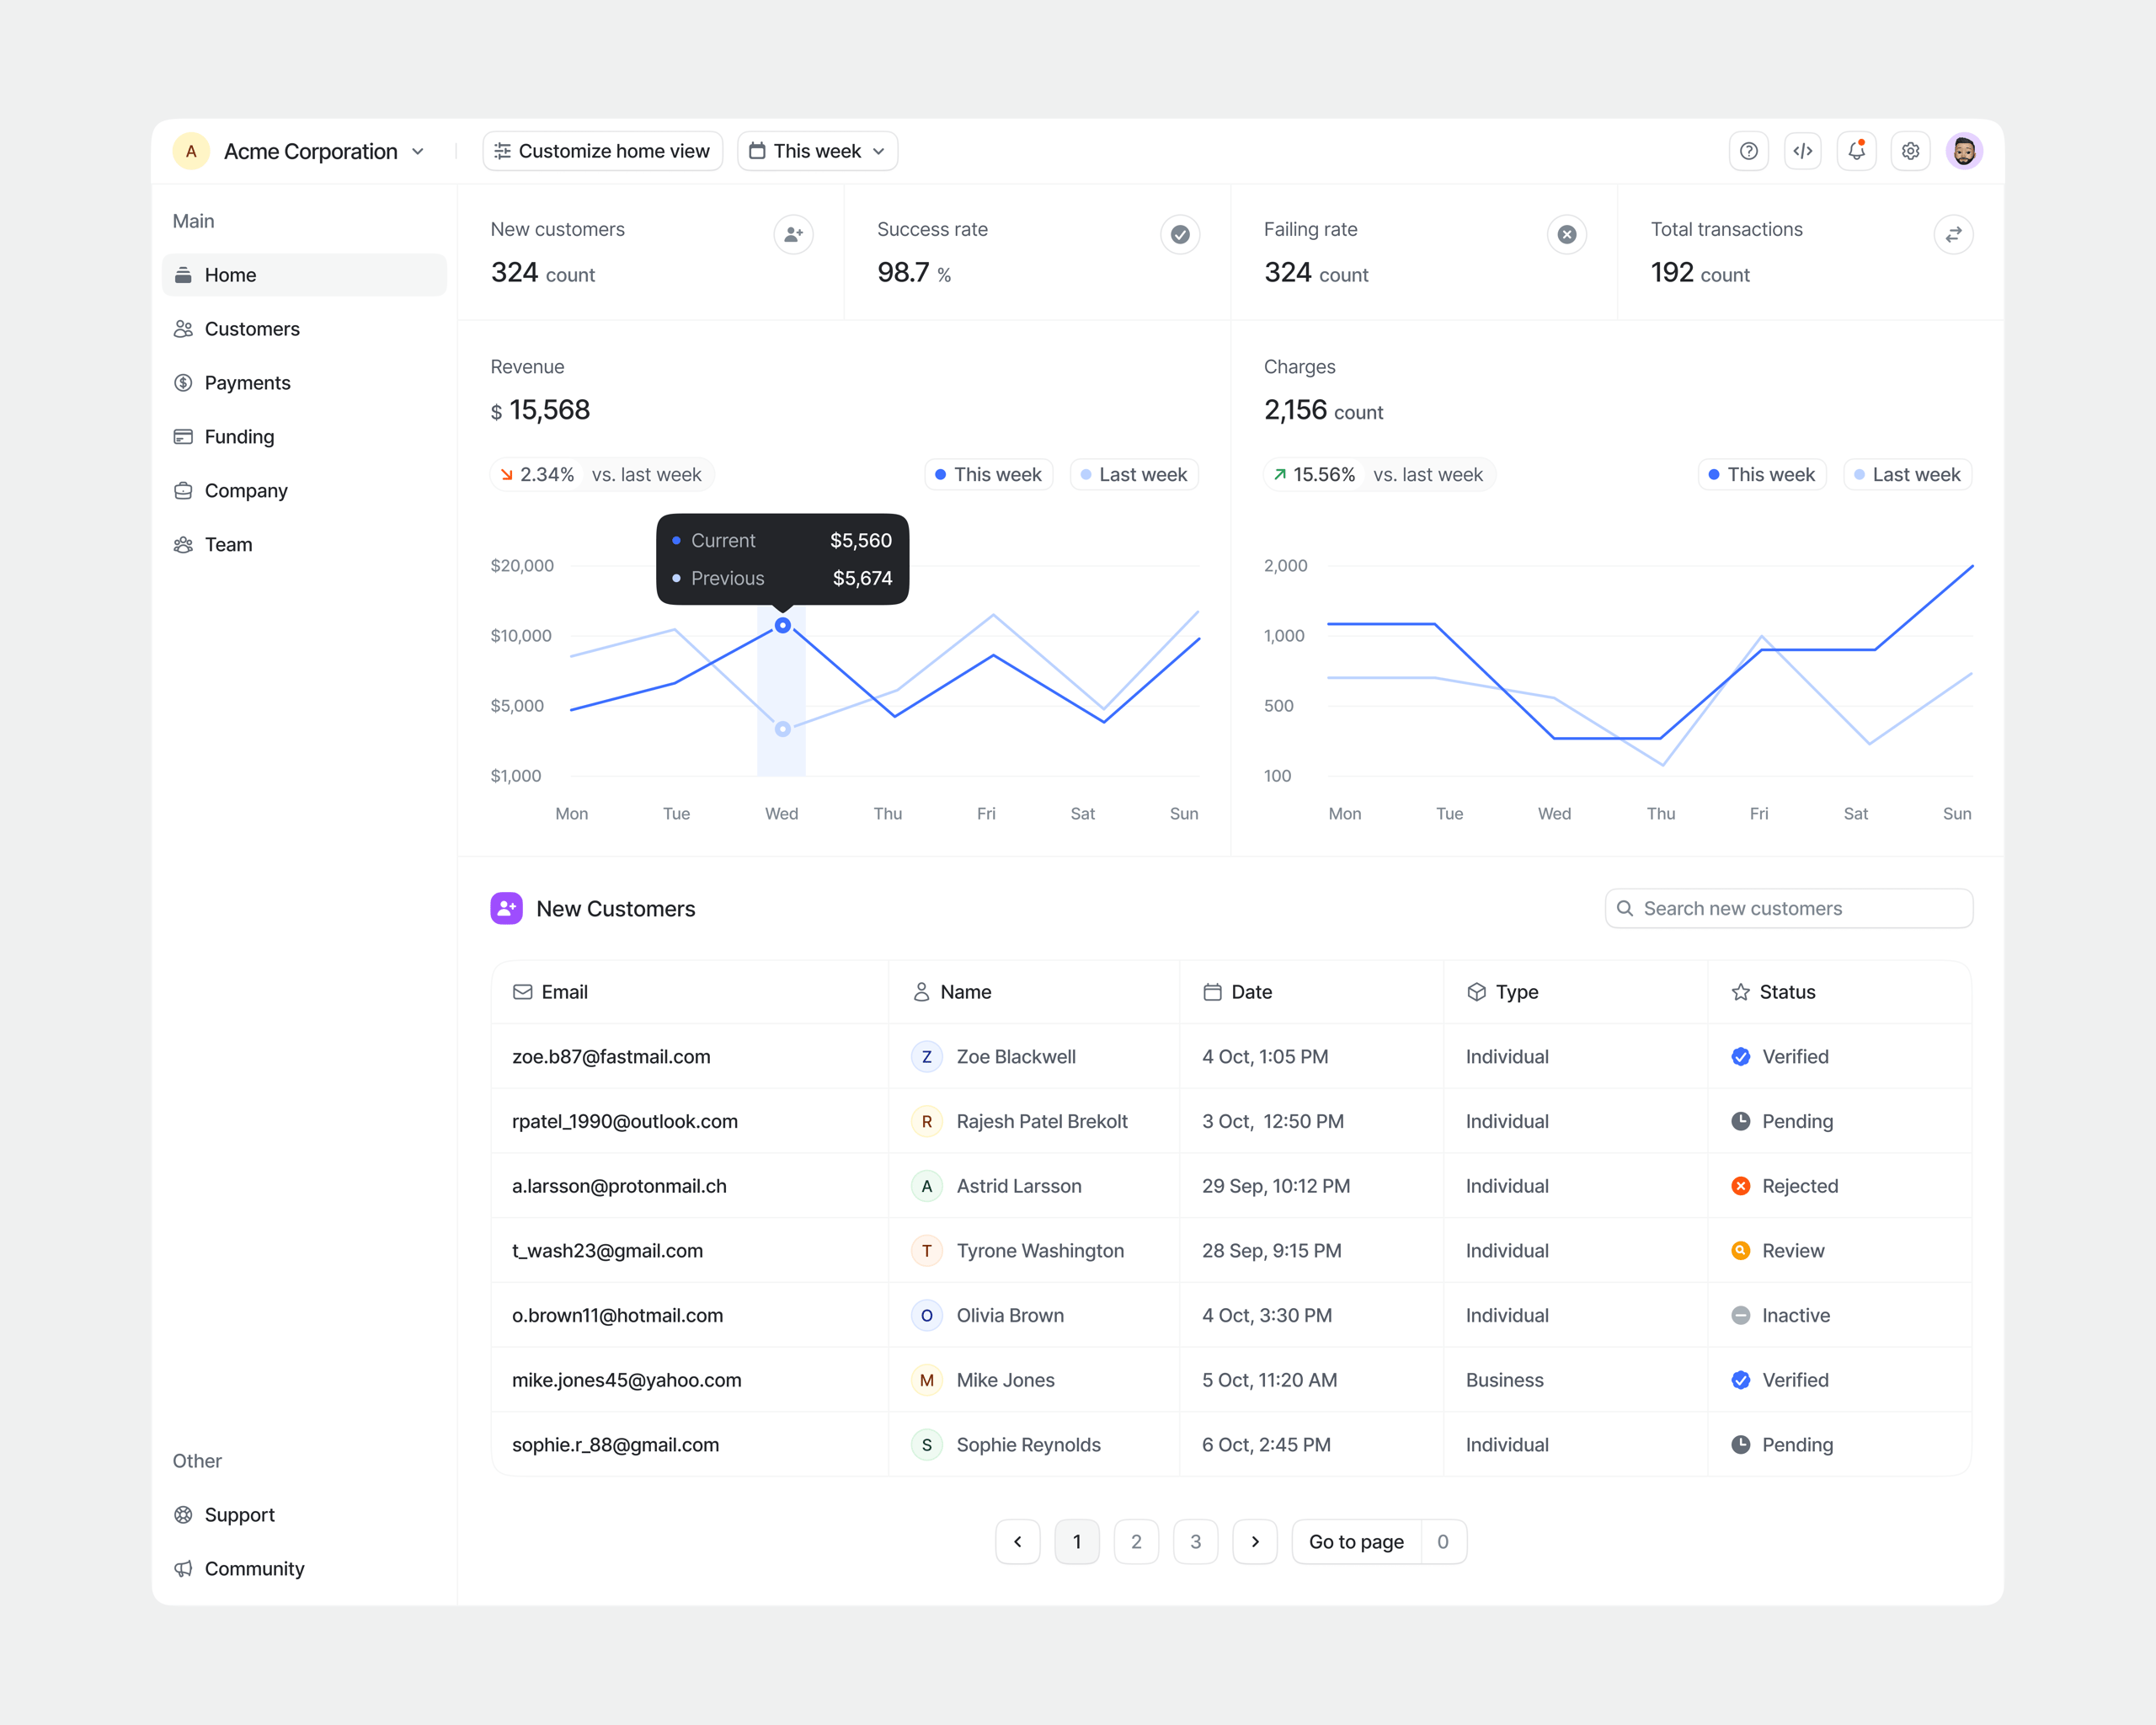This screenshot has height=1725, width=2156.
Task: Go to previous page arrow
Action: point(1017,1541)
